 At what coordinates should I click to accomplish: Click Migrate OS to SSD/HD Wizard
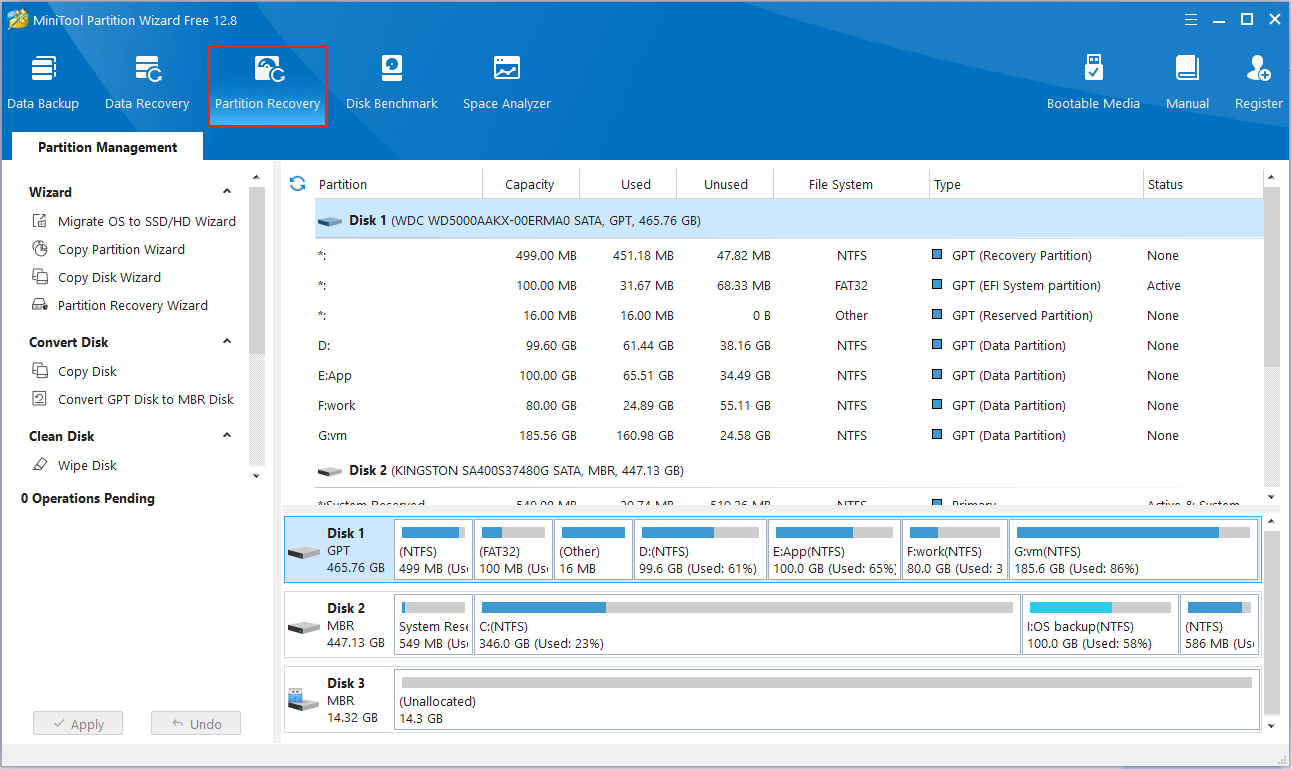(x=146, y=221)
